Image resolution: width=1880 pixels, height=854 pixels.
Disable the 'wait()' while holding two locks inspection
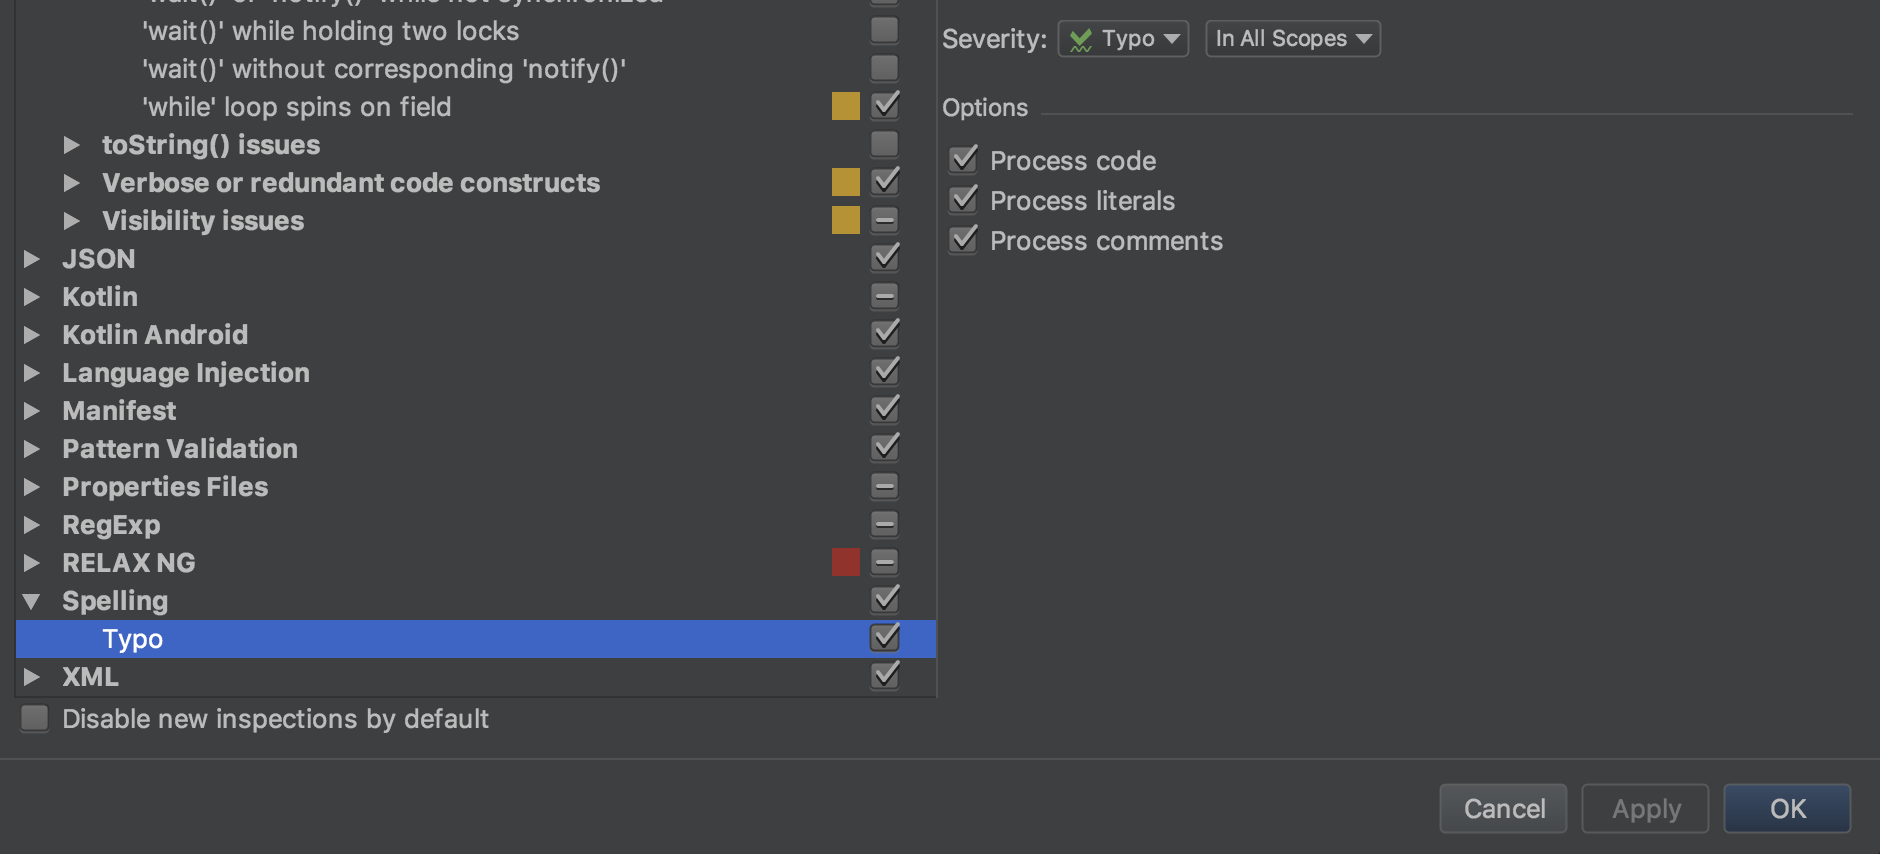(x=884, y=30)
